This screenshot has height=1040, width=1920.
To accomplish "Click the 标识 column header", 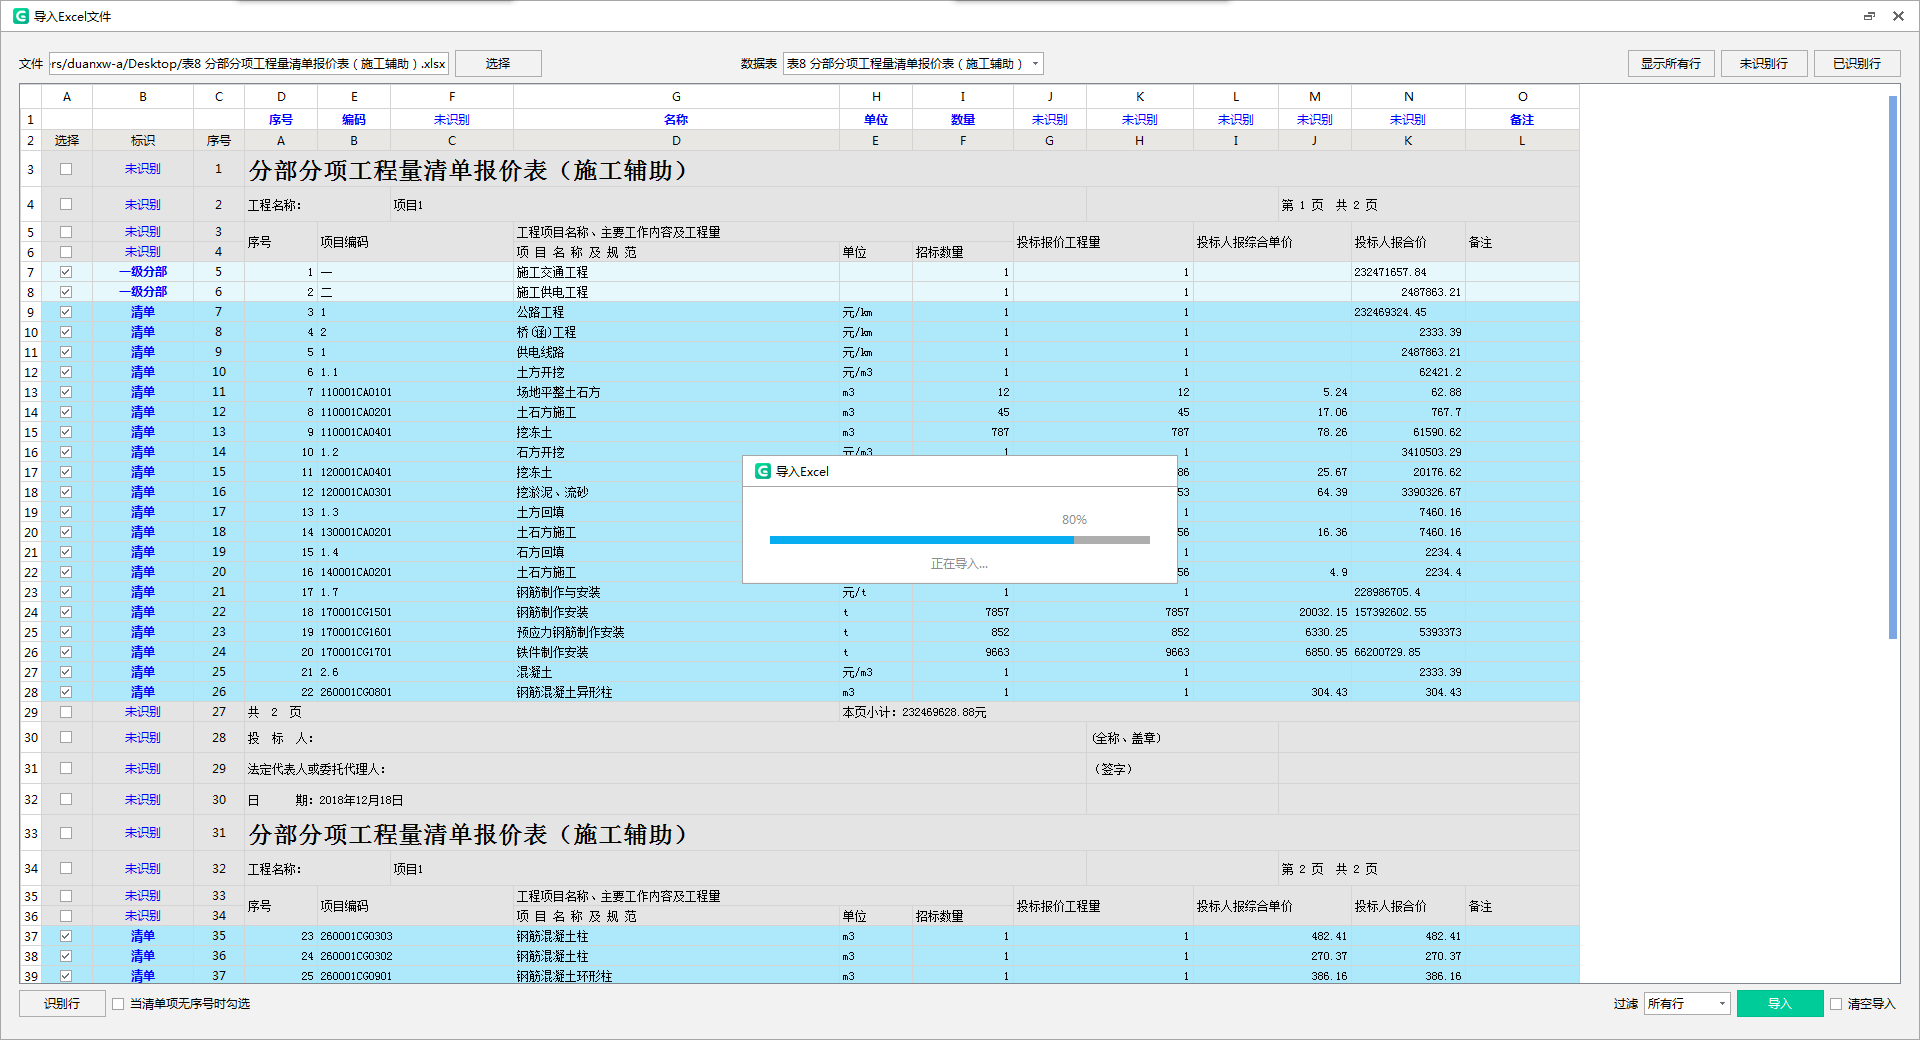I will click(143, 141).
